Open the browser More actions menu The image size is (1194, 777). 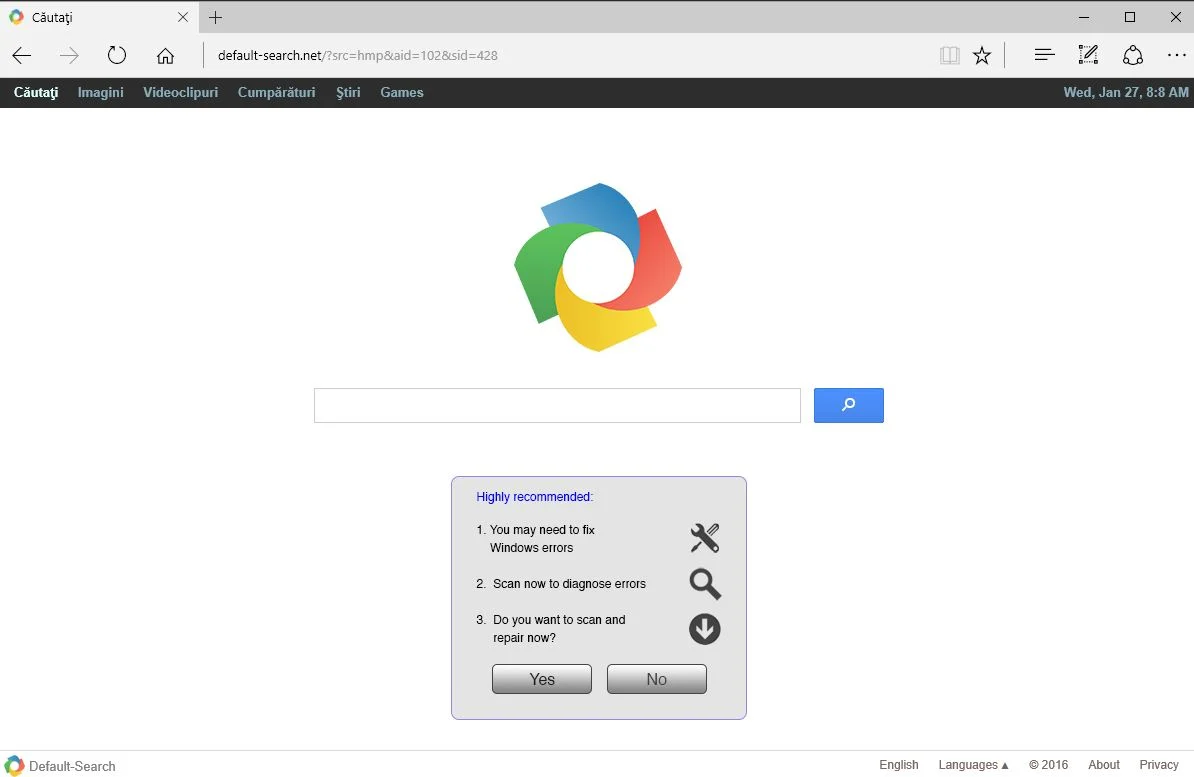point(1176,55)
